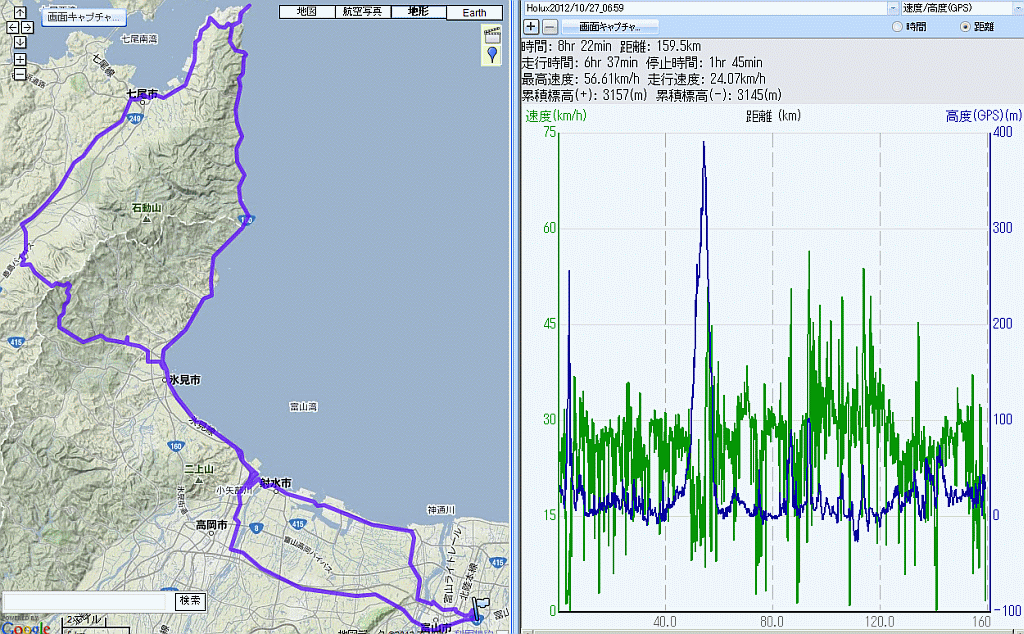Pan the map down with the arrow
This screenshot has width=1024, height=634.
(x=19, y=43)
